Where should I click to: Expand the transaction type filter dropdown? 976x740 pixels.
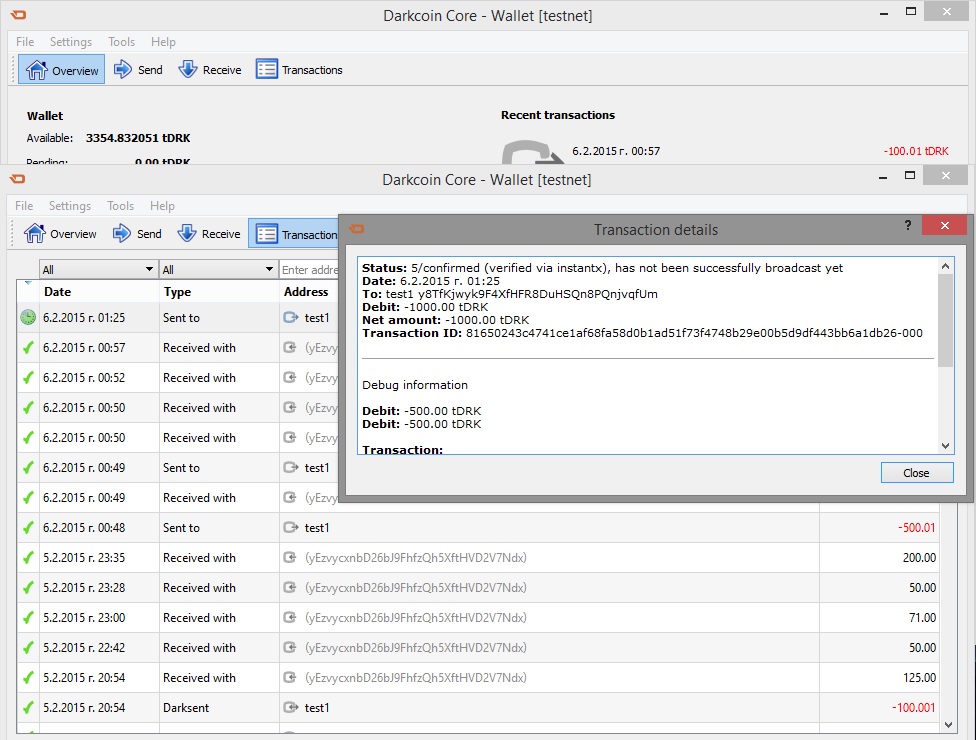(218, 269)
